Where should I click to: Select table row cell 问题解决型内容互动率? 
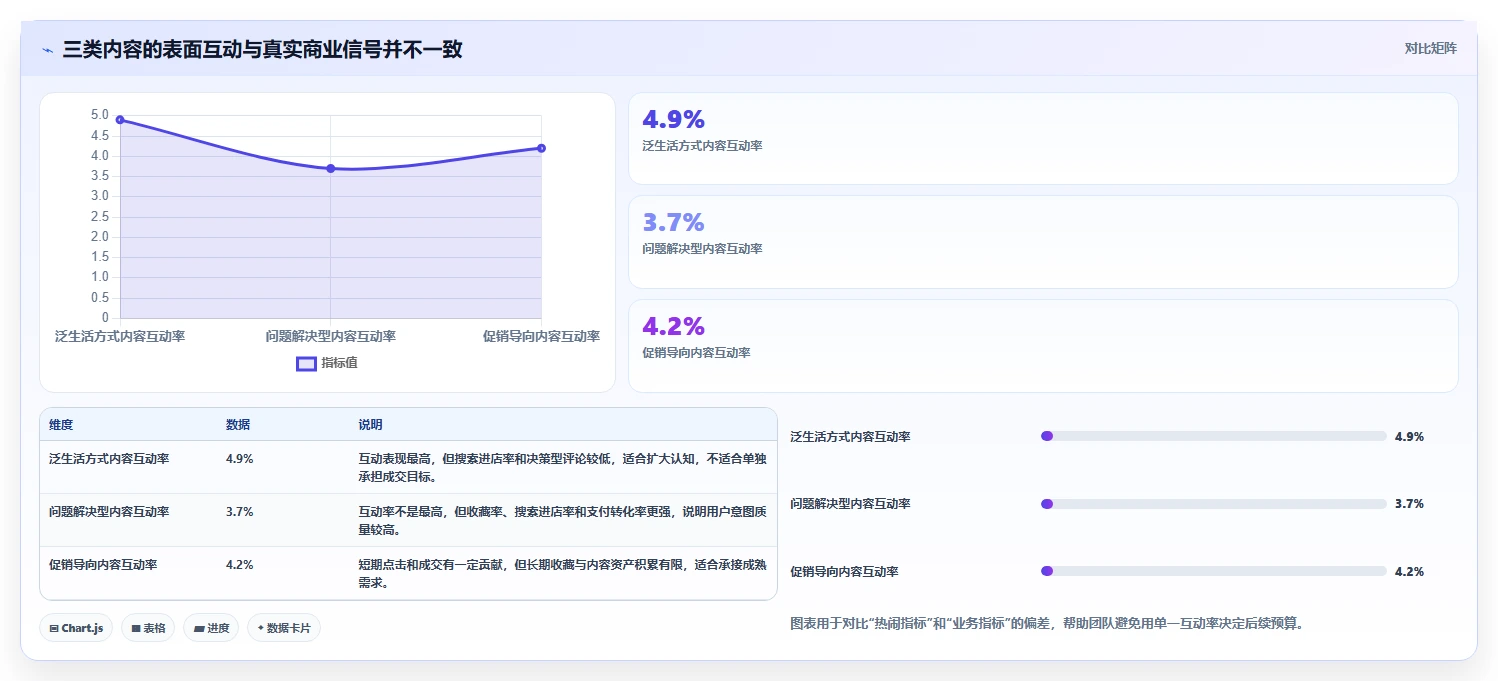(109, 512)
